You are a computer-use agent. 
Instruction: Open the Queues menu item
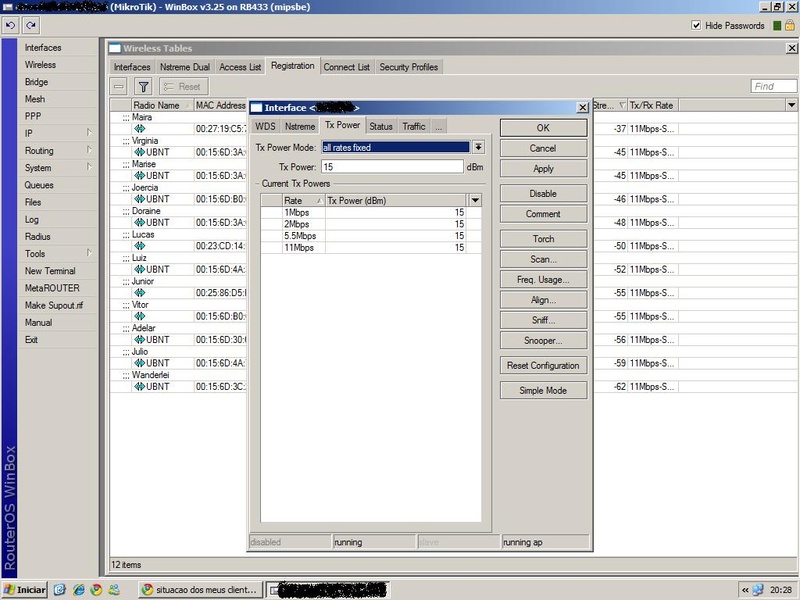tap(39, 185)
